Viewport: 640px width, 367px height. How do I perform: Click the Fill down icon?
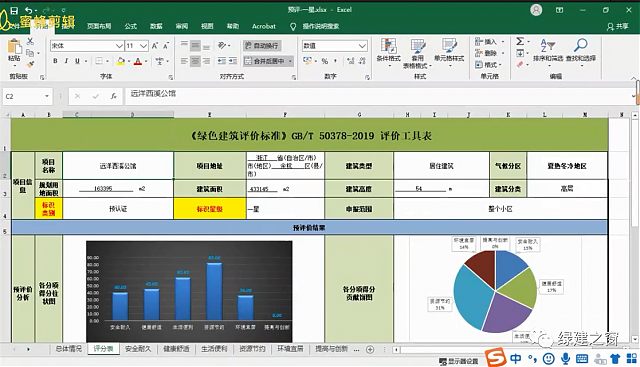click(x=520, y=53)
